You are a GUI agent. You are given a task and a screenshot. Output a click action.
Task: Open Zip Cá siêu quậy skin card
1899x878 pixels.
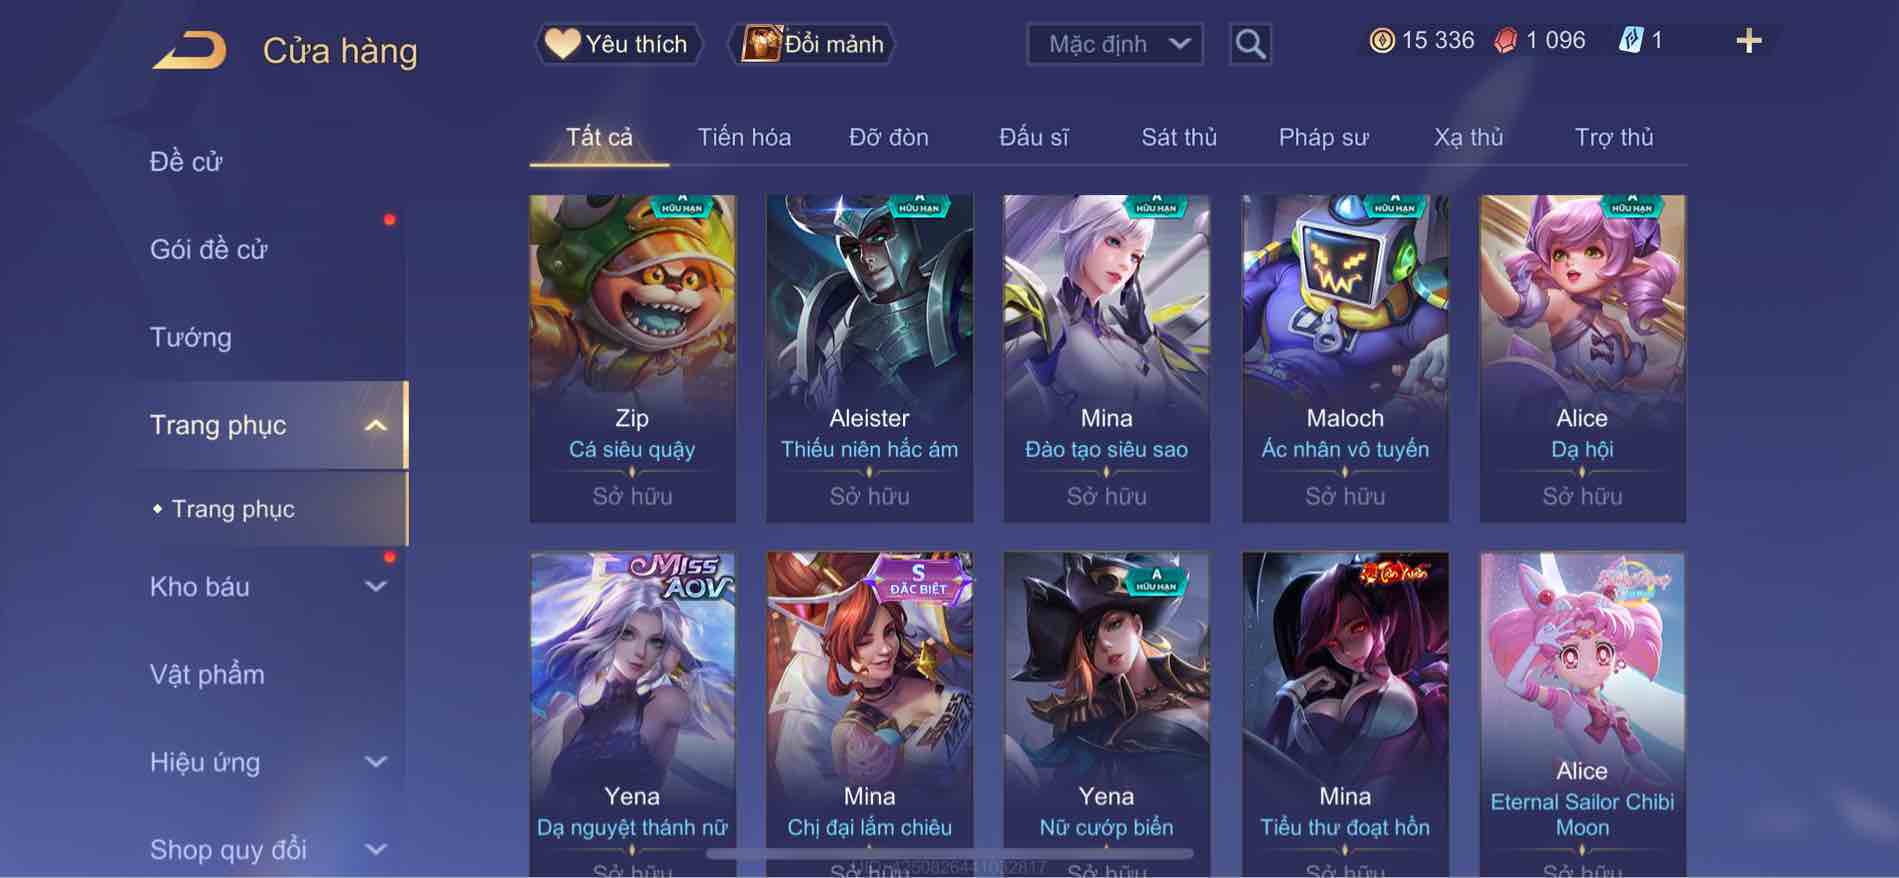[633, 359]
